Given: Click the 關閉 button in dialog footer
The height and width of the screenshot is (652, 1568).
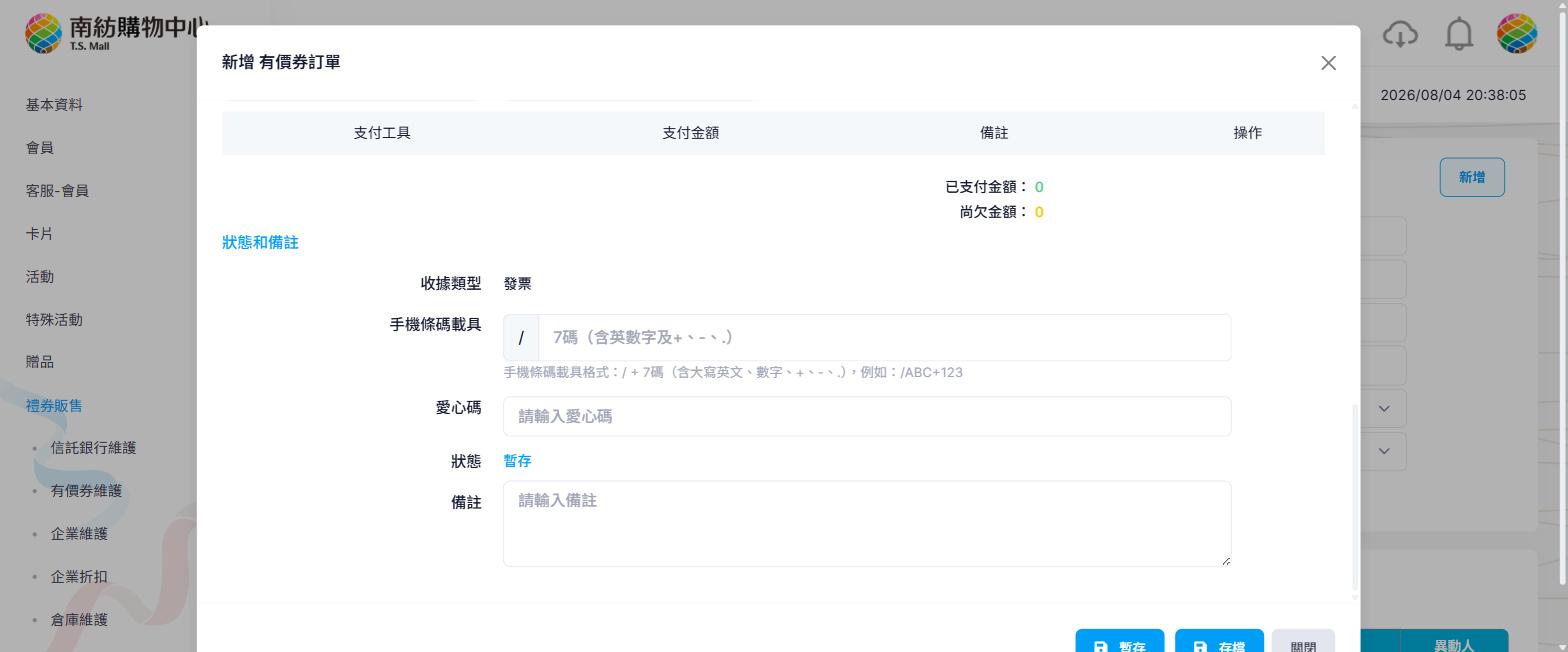Looking at the screenshot, I should coord(1303,640).
